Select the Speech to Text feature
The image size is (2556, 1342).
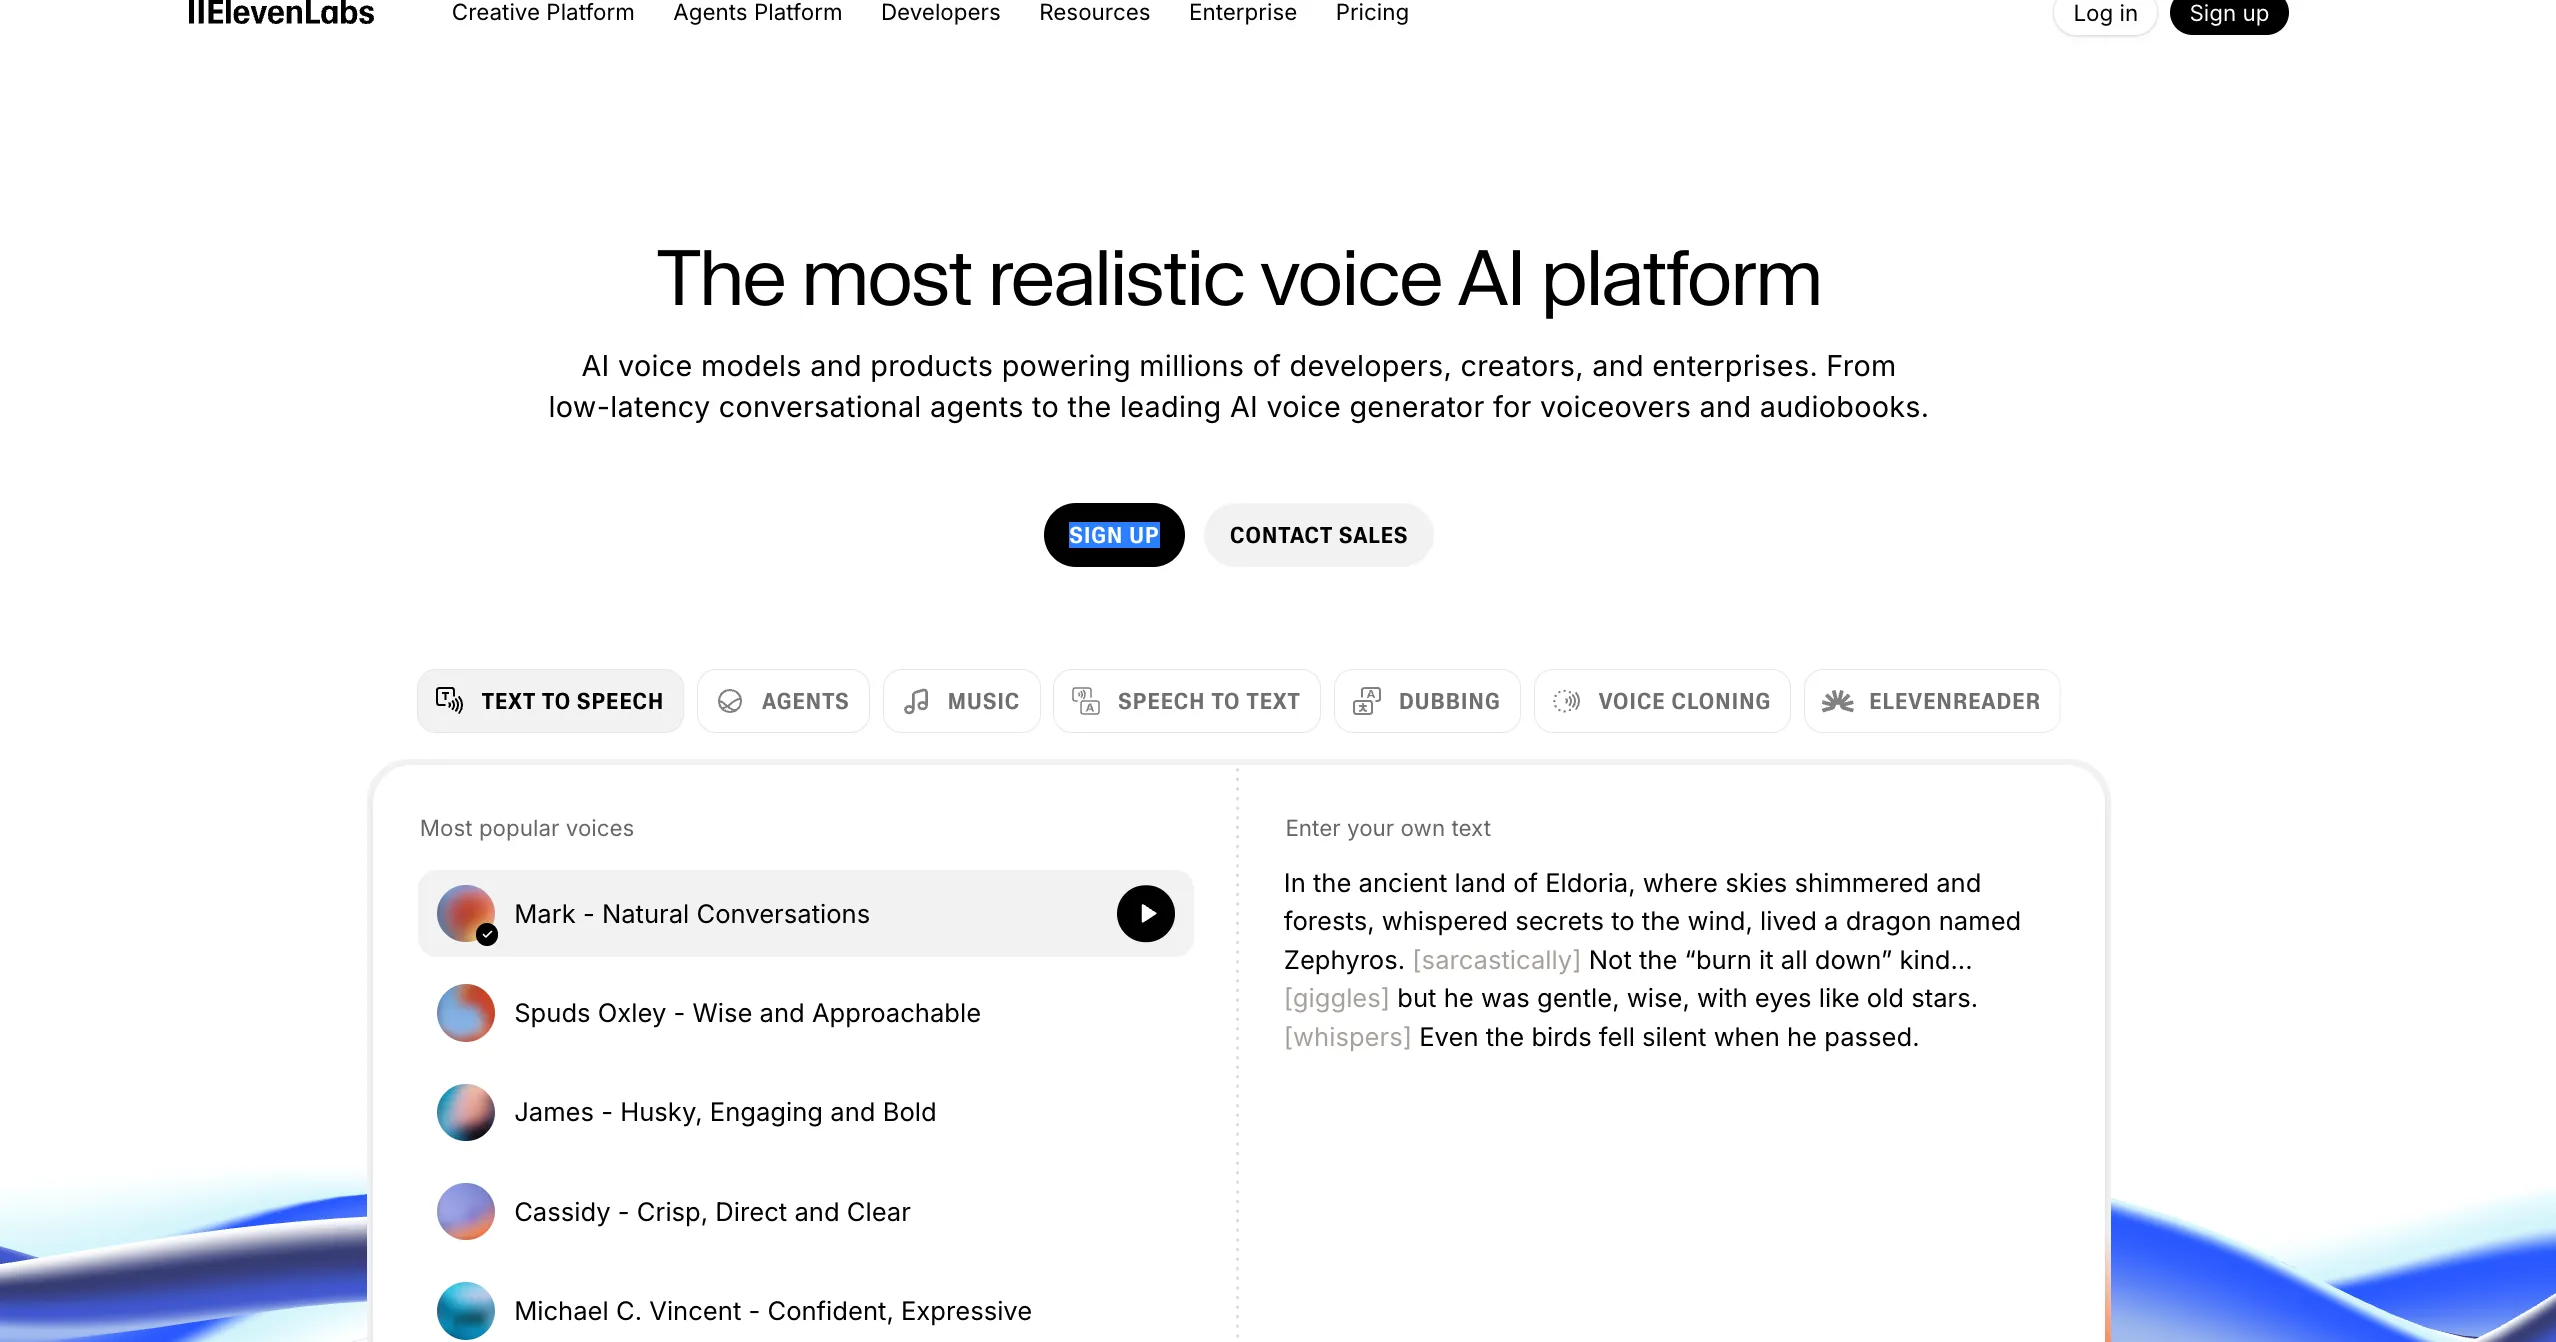tap(1186, 700)
